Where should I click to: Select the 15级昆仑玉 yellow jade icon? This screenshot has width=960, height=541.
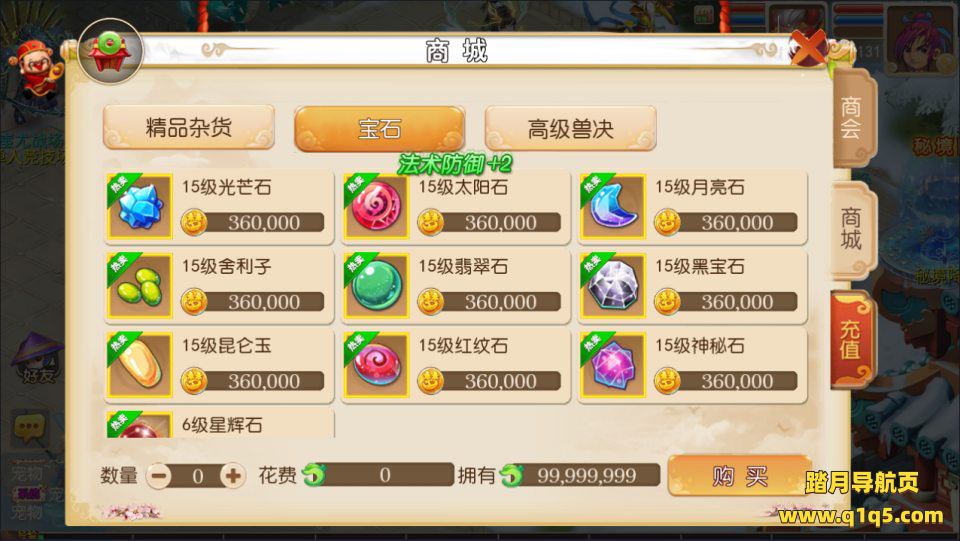(x=140, y=365)
